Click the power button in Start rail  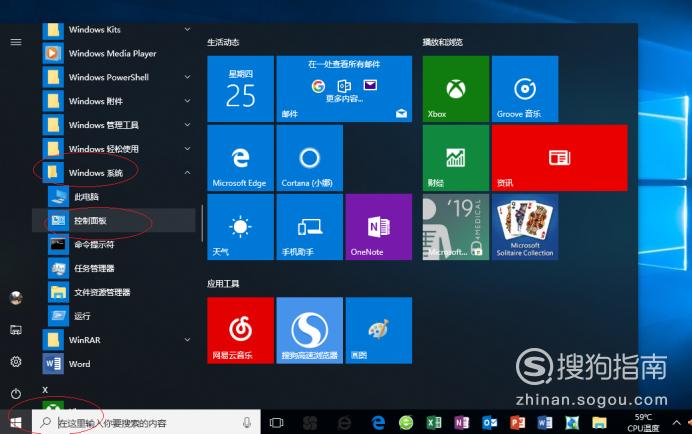pyautogui.click(x=16, y=393)
